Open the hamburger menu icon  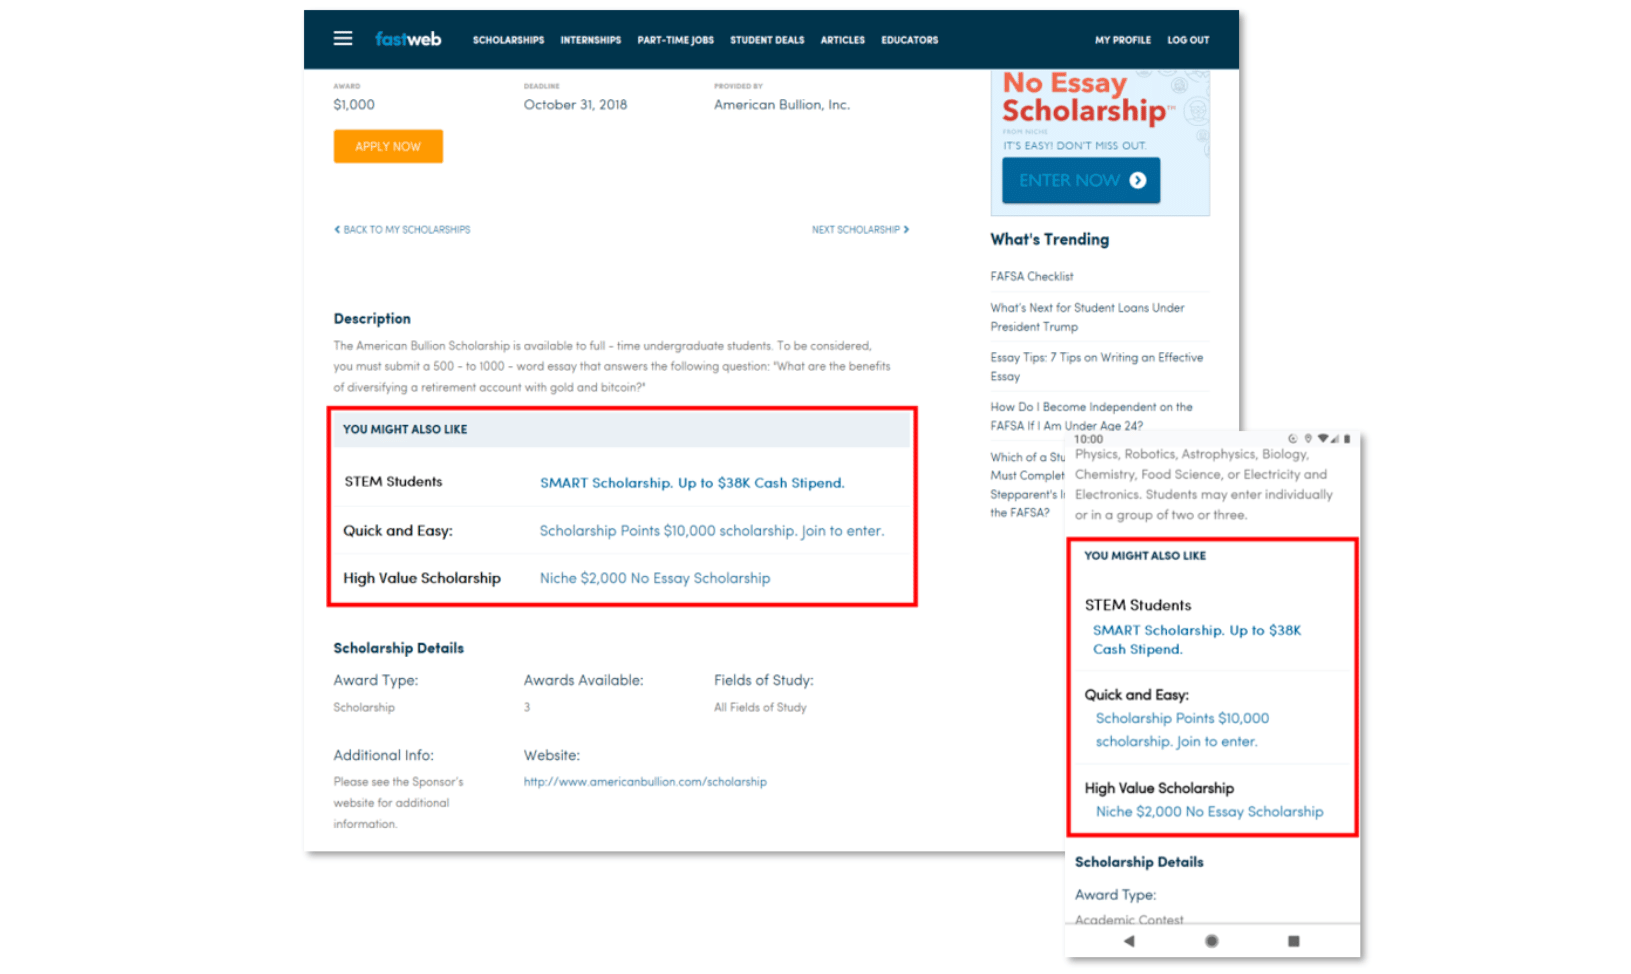[x=343, y=39]
